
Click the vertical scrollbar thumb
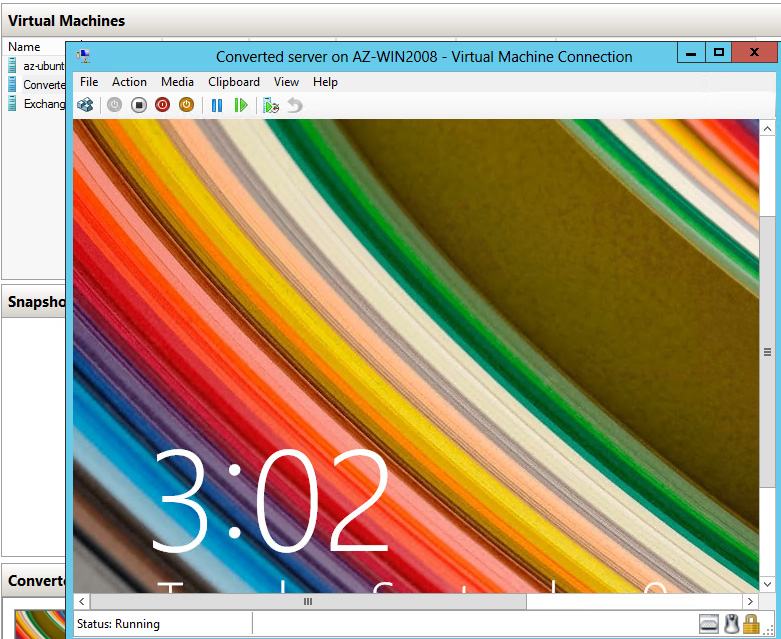tap(767, 352)
